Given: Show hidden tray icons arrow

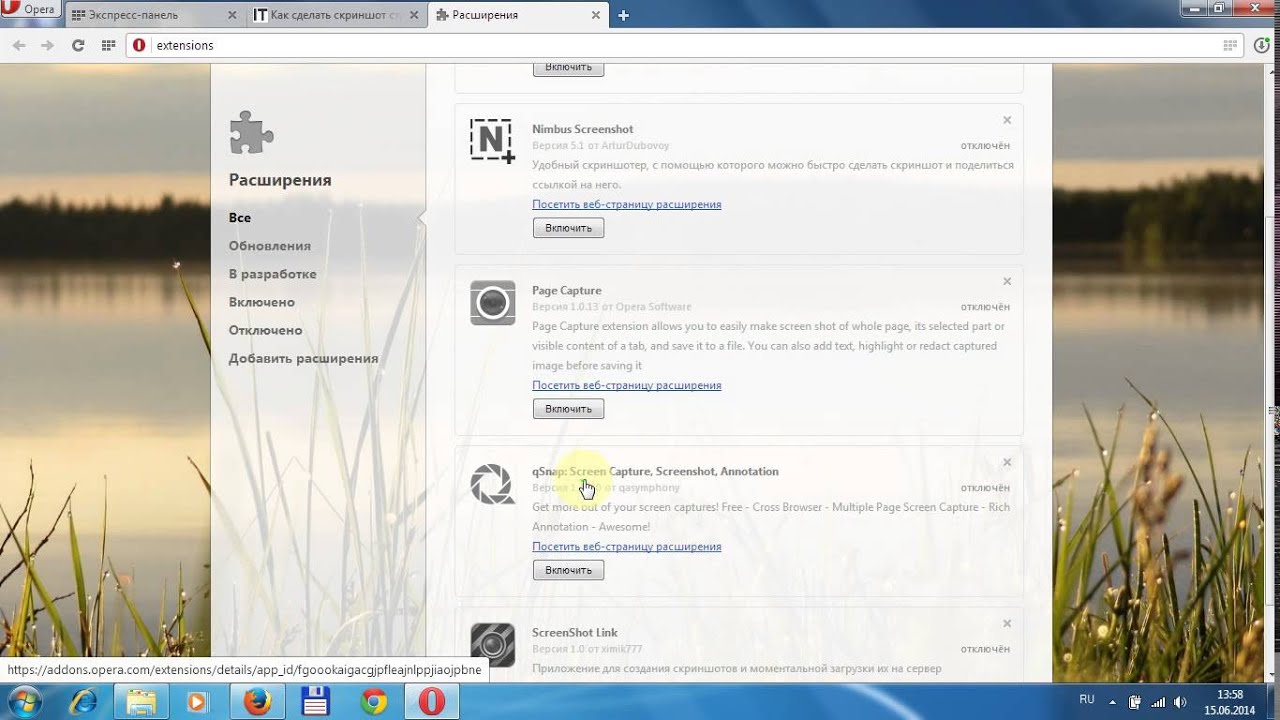Looking at the screenshot, I should [x=1113, y=702].
